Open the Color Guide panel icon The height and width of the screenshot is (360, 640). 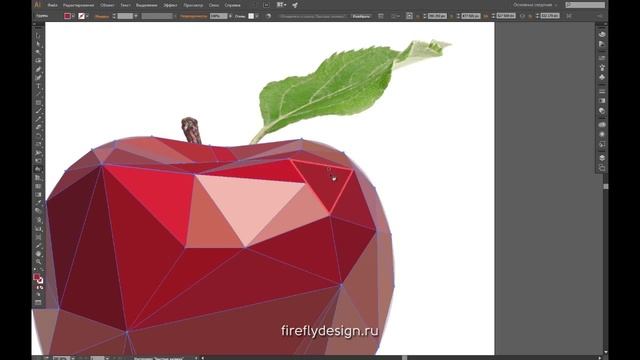[602, 44]
